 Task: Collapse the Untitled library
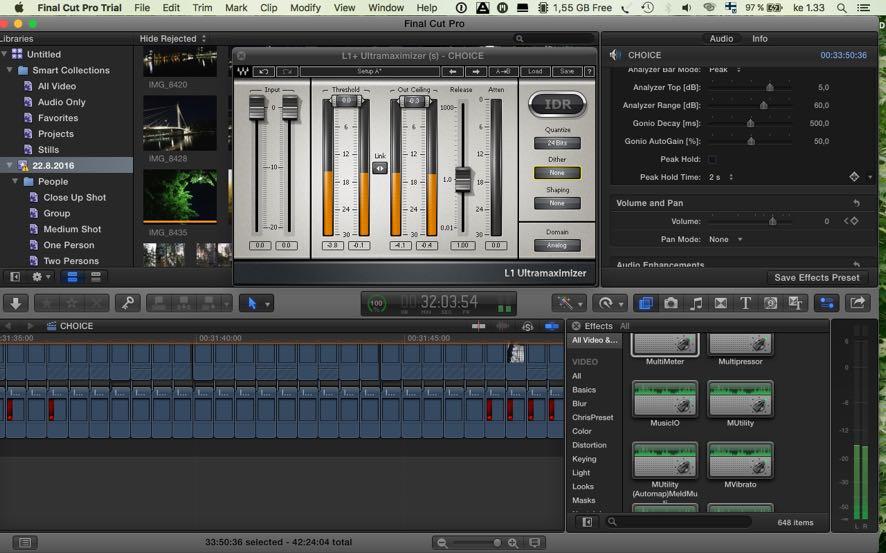(x=4, y=54)
